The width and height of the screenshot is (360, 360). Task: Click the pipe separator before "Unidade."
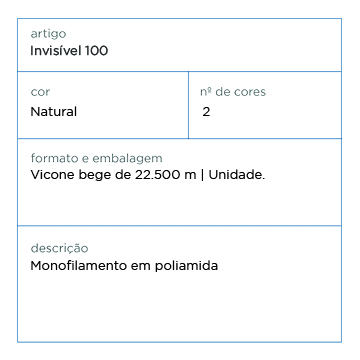[x=203, y=175]
